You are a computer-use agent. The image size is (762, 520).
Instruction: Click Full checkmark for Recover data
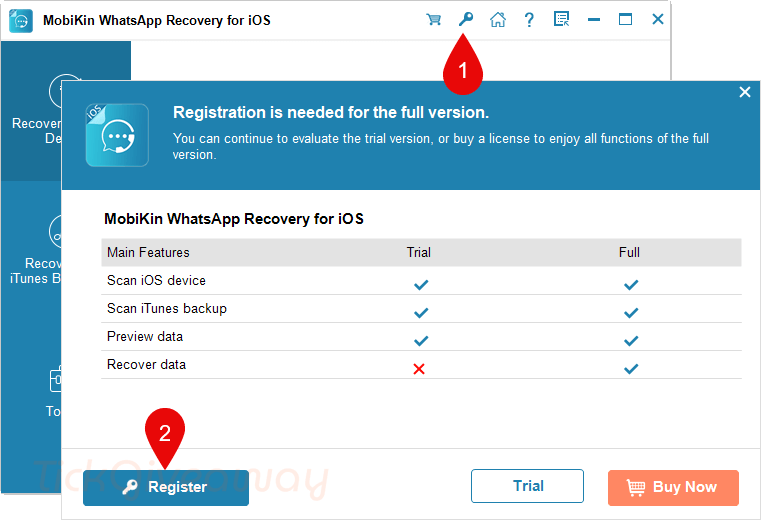click(x=631, y=369)
